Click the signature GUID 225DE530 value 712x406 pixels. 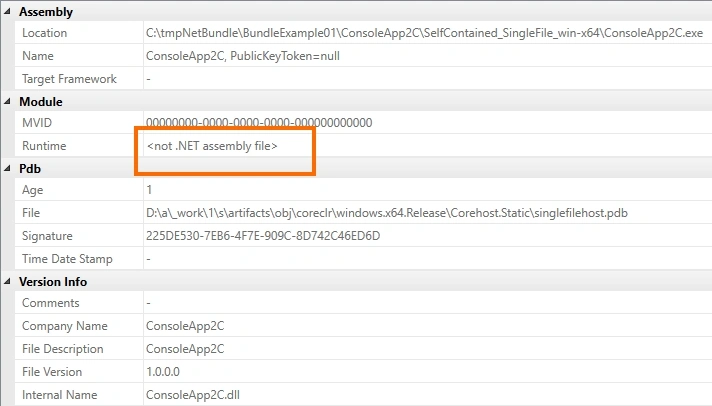pyautogui.click(x=263, y=236)
